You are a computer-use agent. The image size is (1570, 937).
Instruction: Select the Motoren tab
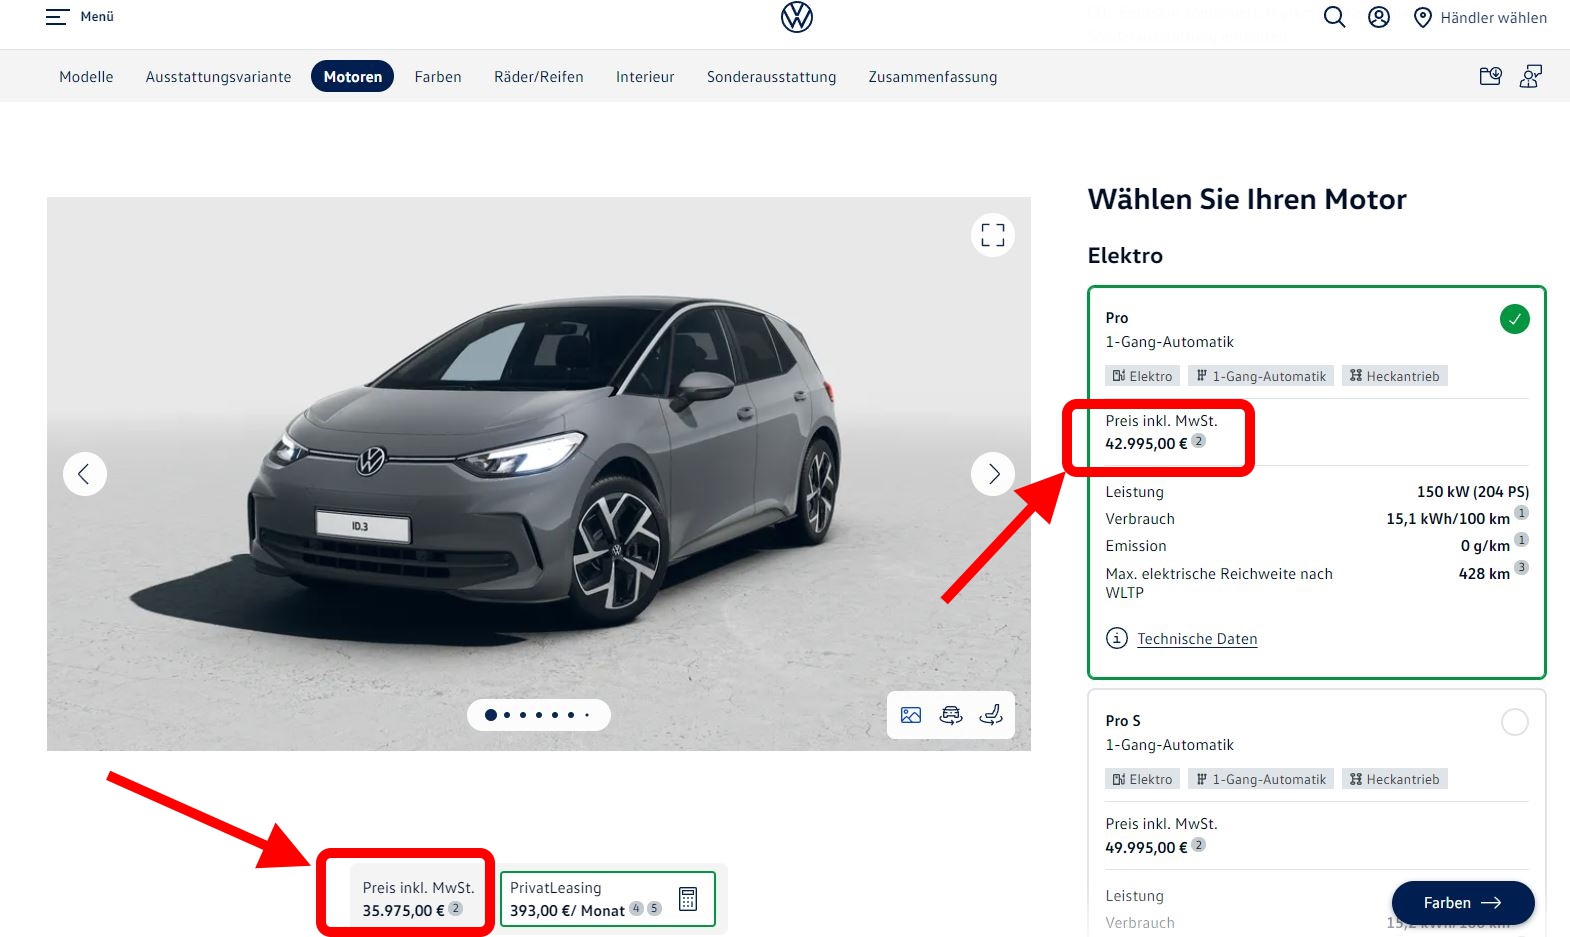(x=352, y=77)
